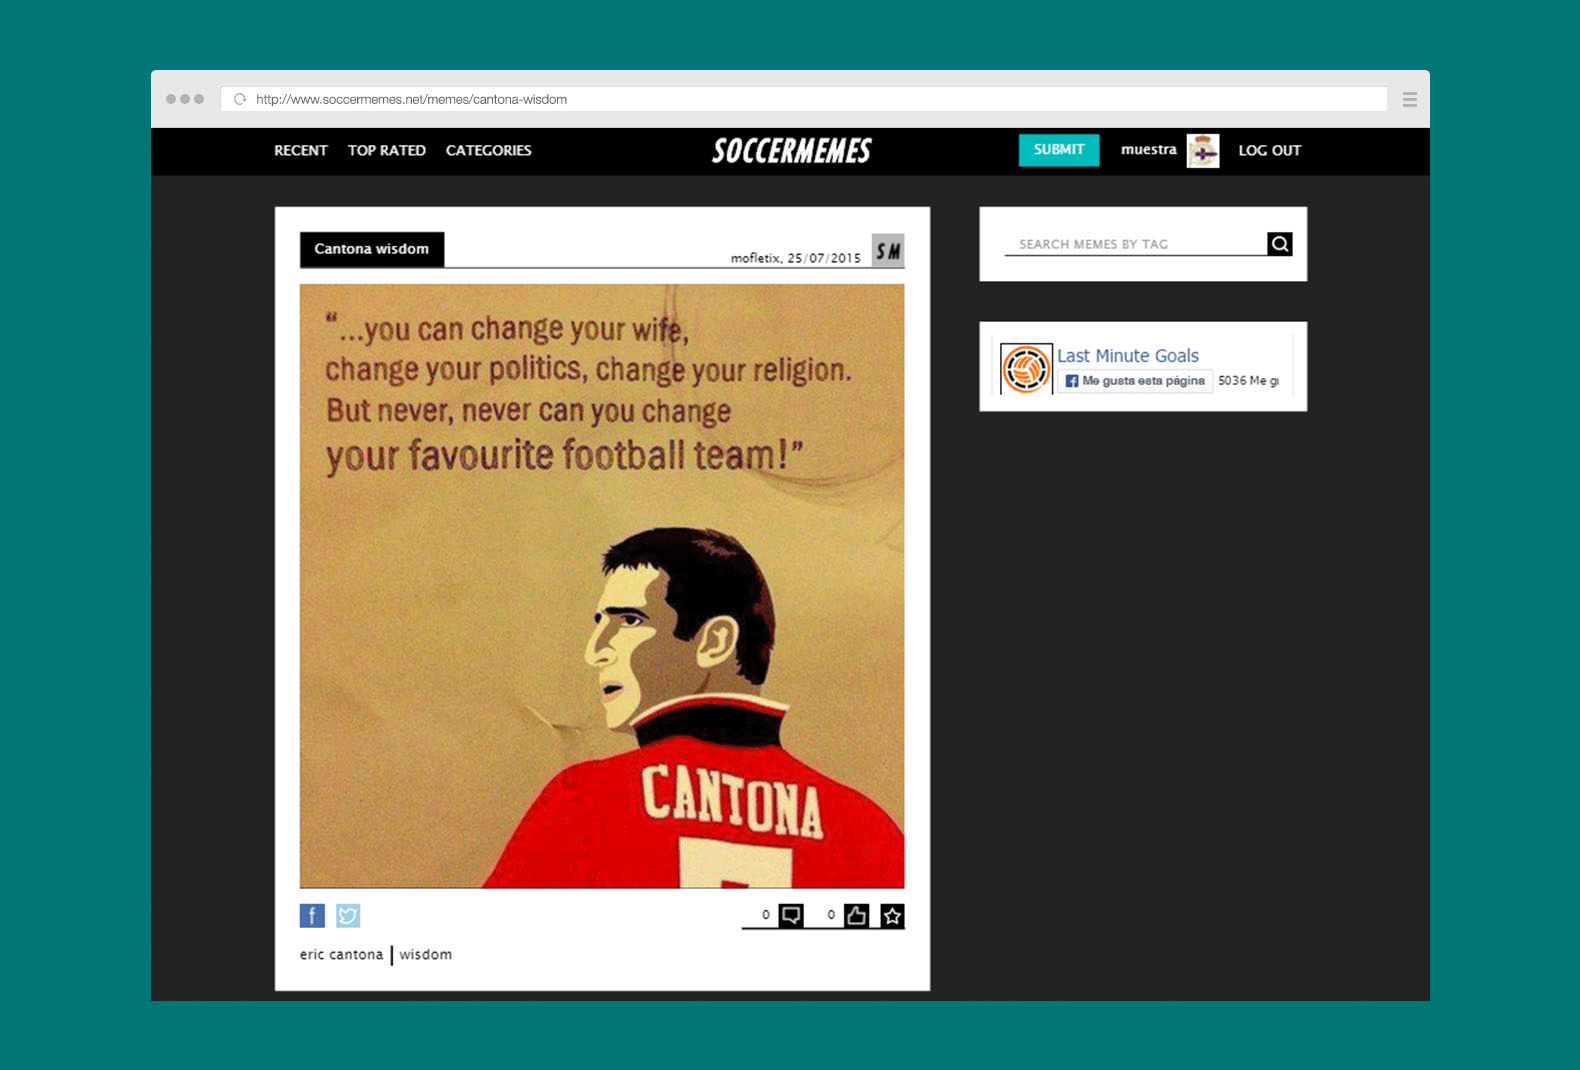Click the like count 0
The width and height of the screenshot is (1580, 1070).
click(831, 915)
